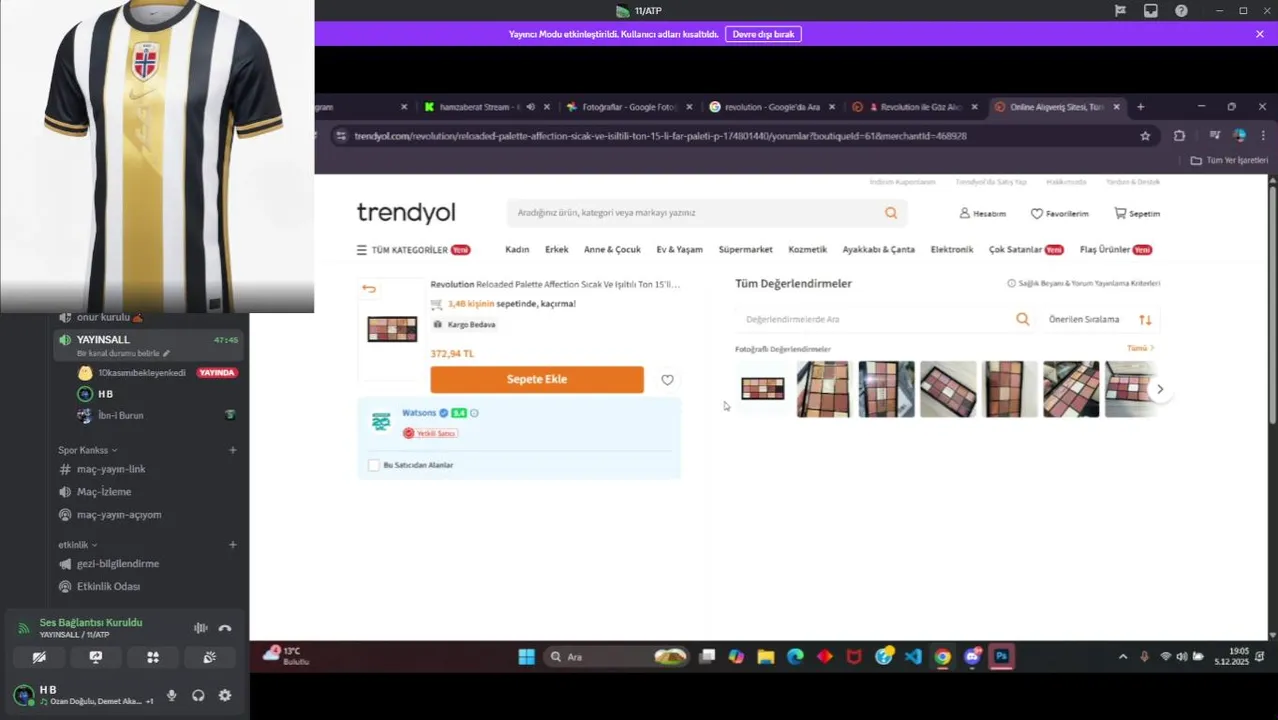
Task: Open 'Favorilerim' link
Action: point(1059,214)
